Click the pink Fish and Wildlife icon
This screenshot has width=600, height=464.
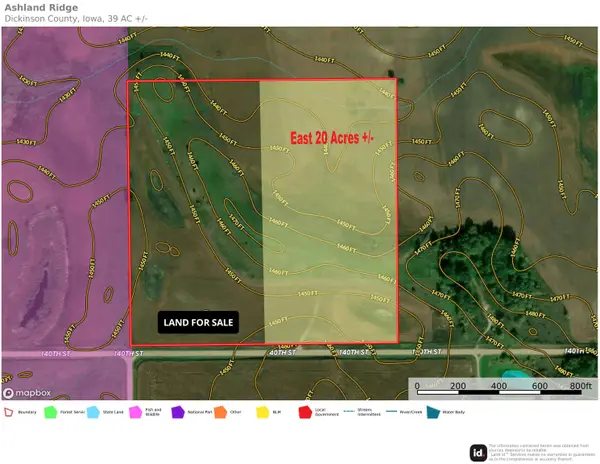tap(135, 411)
